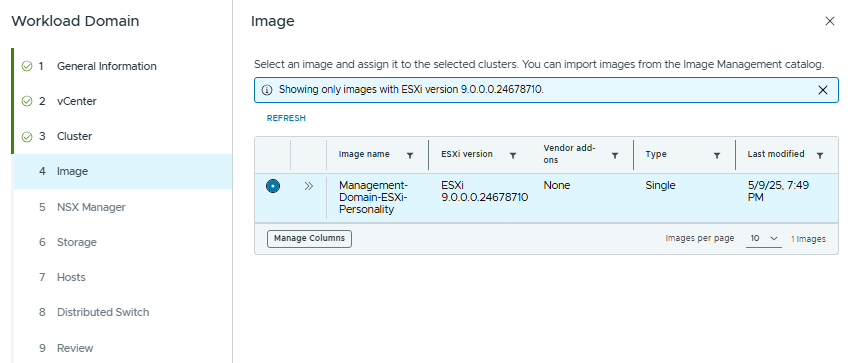The width and height of the screenshot is (850, 363).
Task: Filter the Image name column
Action: [x=410, y=155]
